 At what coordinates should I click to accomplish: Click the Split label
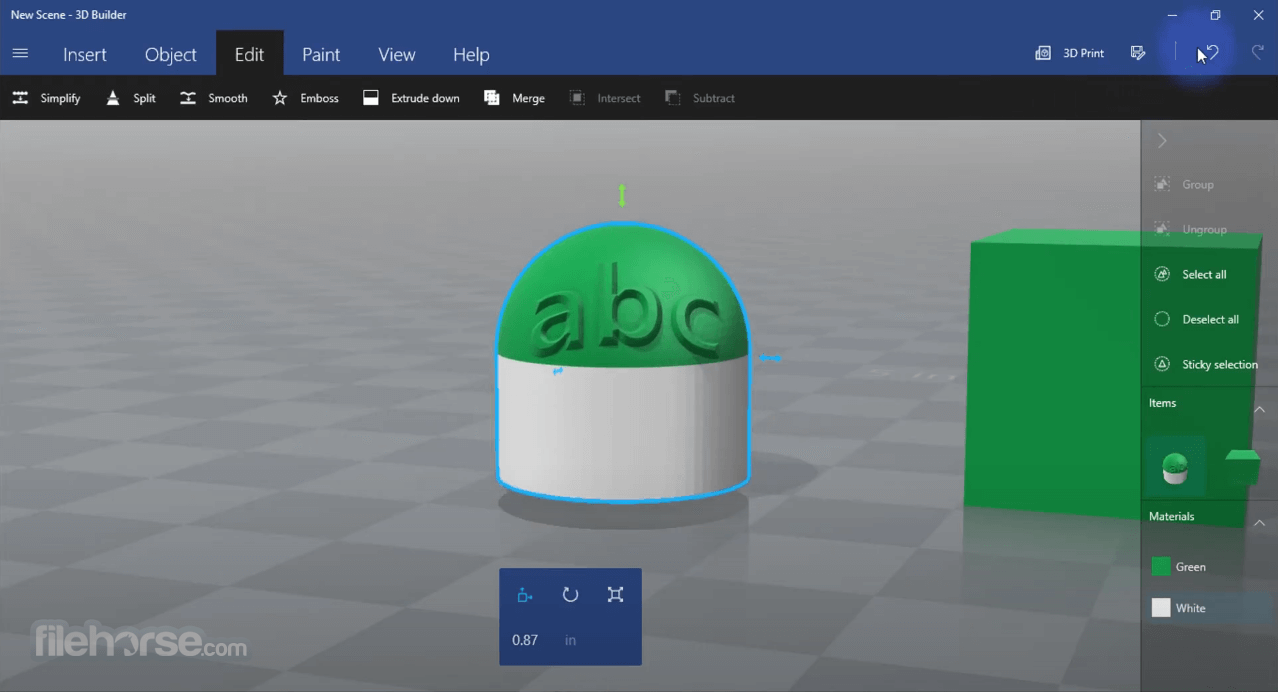pyautogui.click(x=144, y=98)
